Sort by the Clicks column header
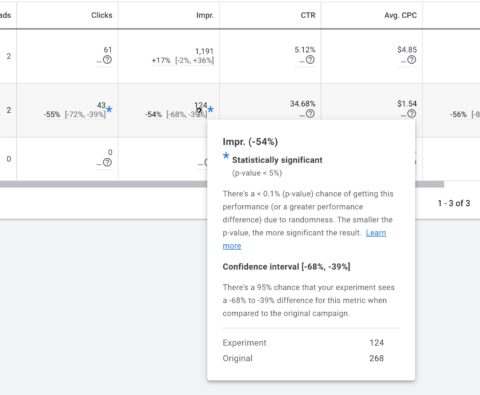 (102, 15)
